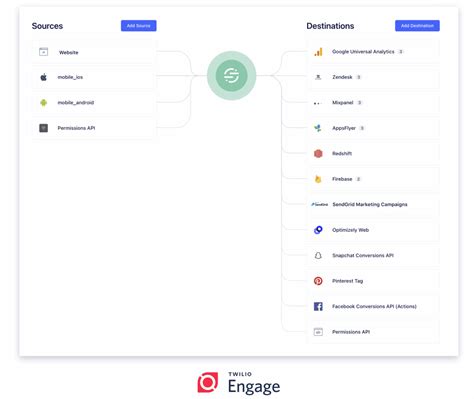Screen dimensions: 474x399
Task: Click the Permissions API source icon
Action: pos(43,128)
